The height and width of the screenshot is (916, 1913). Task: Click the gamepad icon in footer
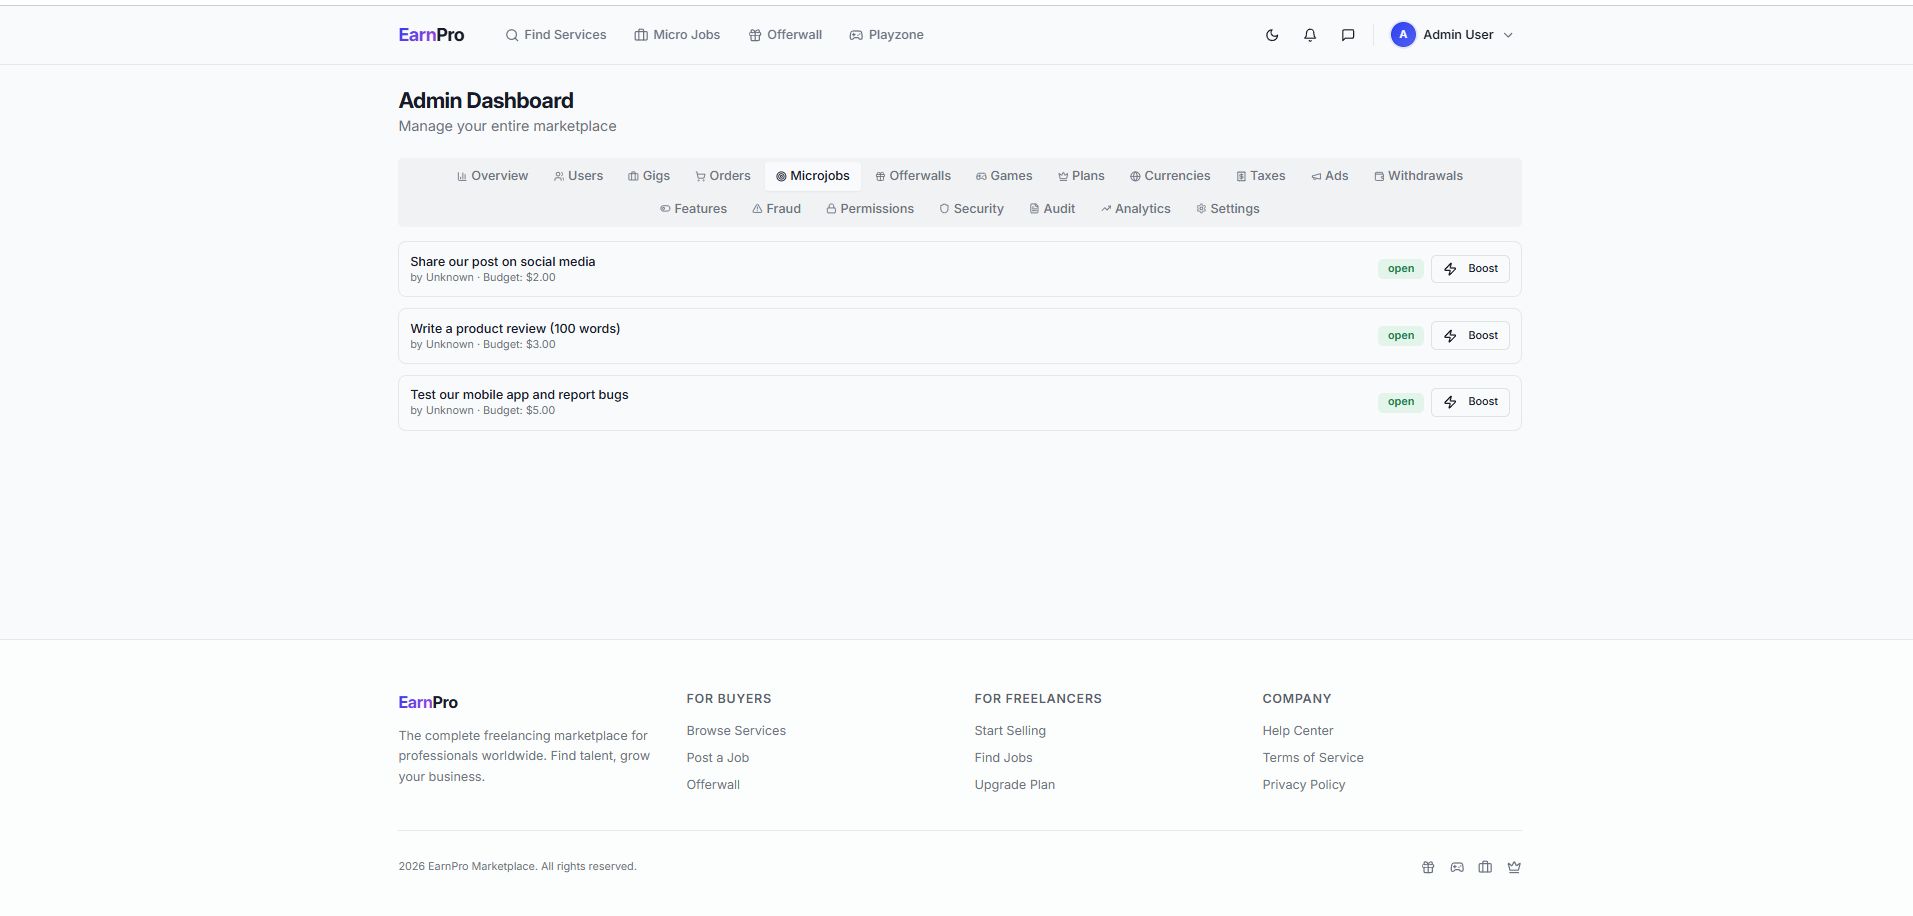[x=1457, y=867]
